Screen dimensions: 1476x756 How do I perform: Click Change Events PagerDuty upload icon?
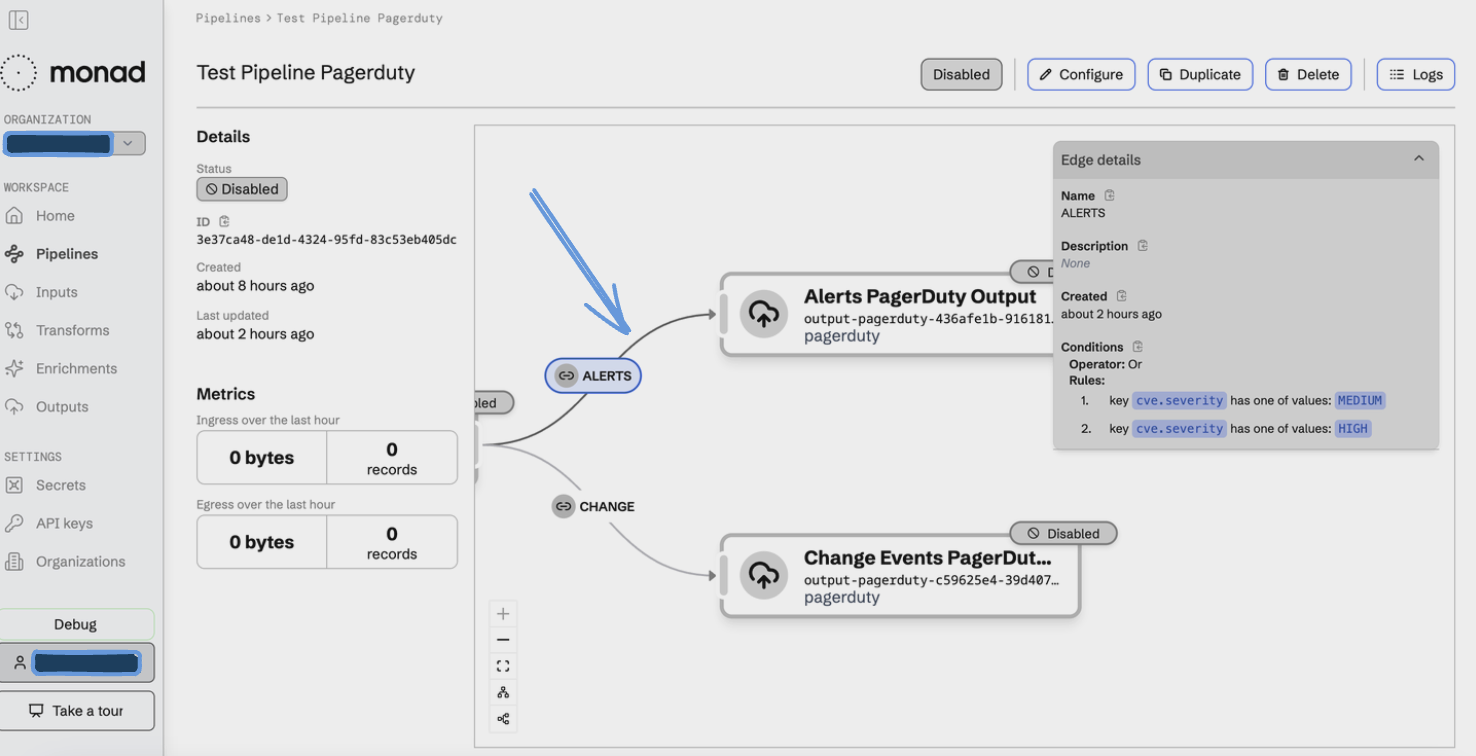point(764,575)
